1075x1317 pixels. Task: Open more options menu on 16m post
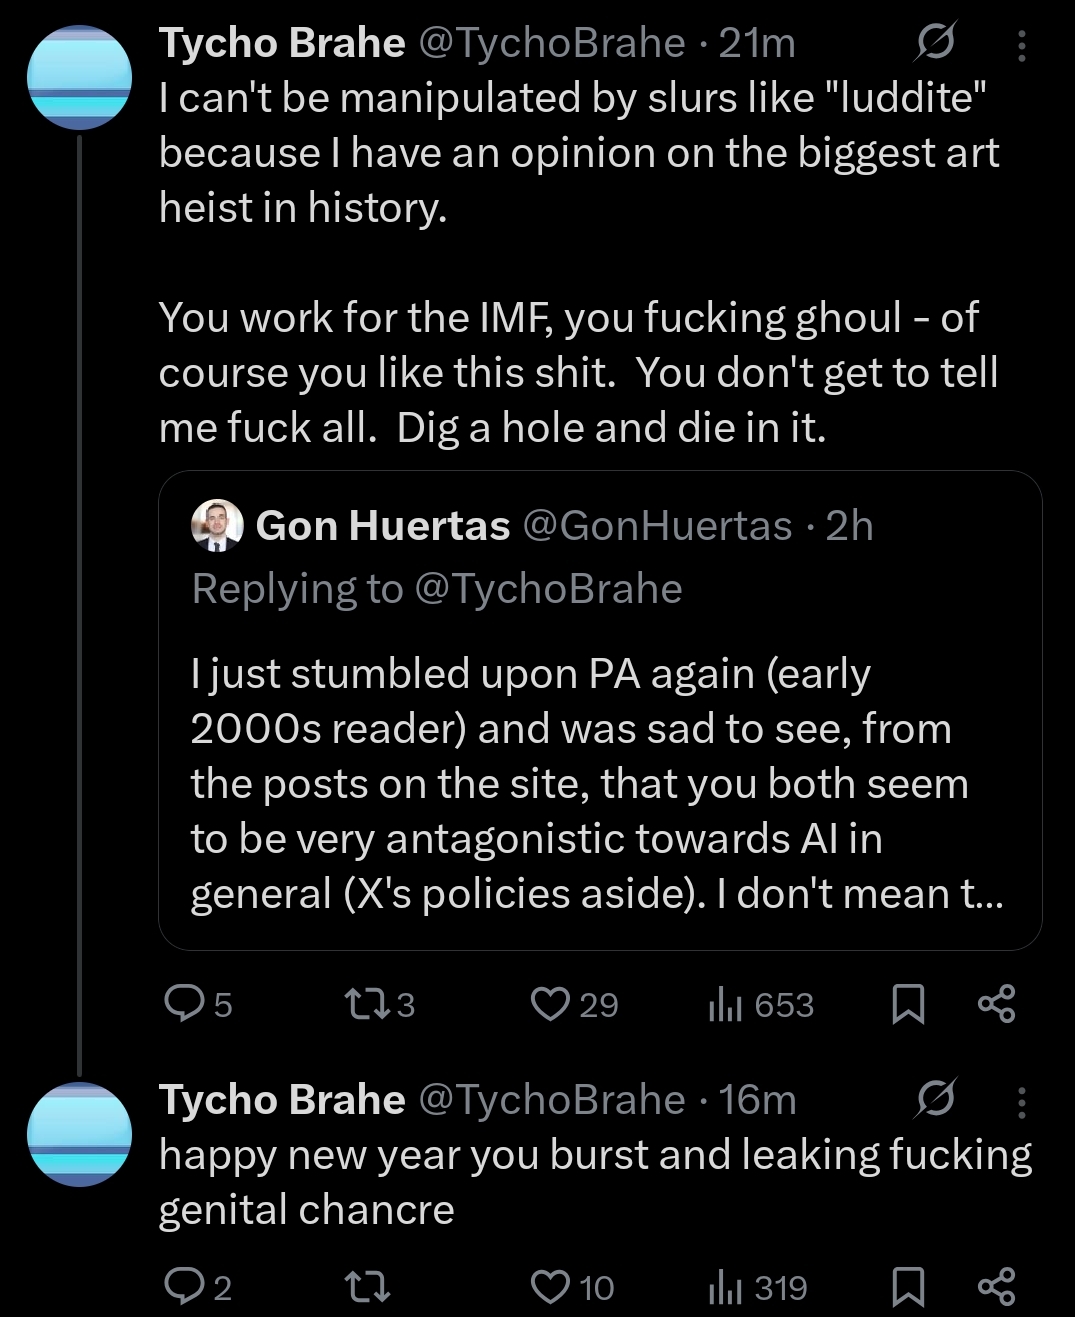pyautogui.click(x=1021, y=1101)
